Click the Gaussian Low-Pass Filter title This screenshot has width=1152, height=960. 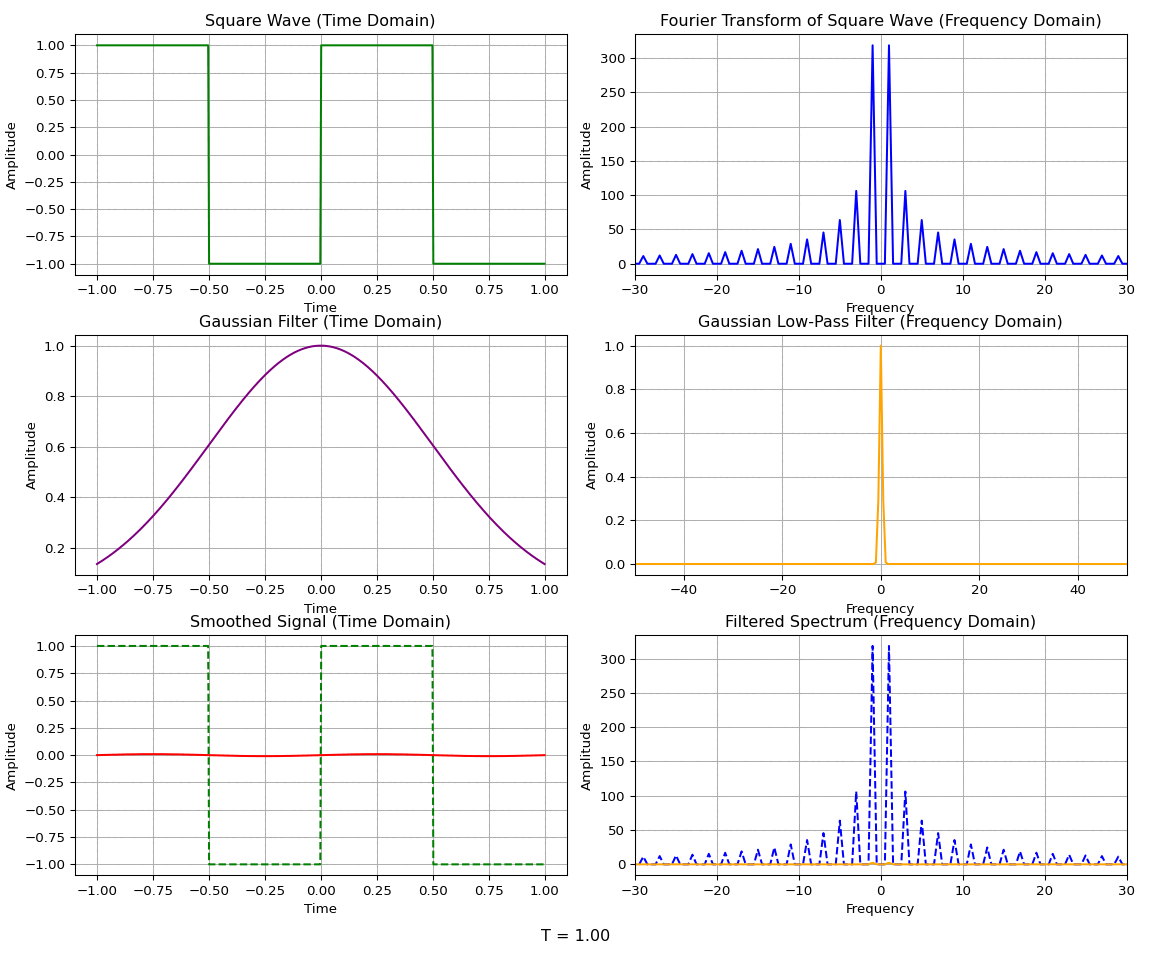880,322
